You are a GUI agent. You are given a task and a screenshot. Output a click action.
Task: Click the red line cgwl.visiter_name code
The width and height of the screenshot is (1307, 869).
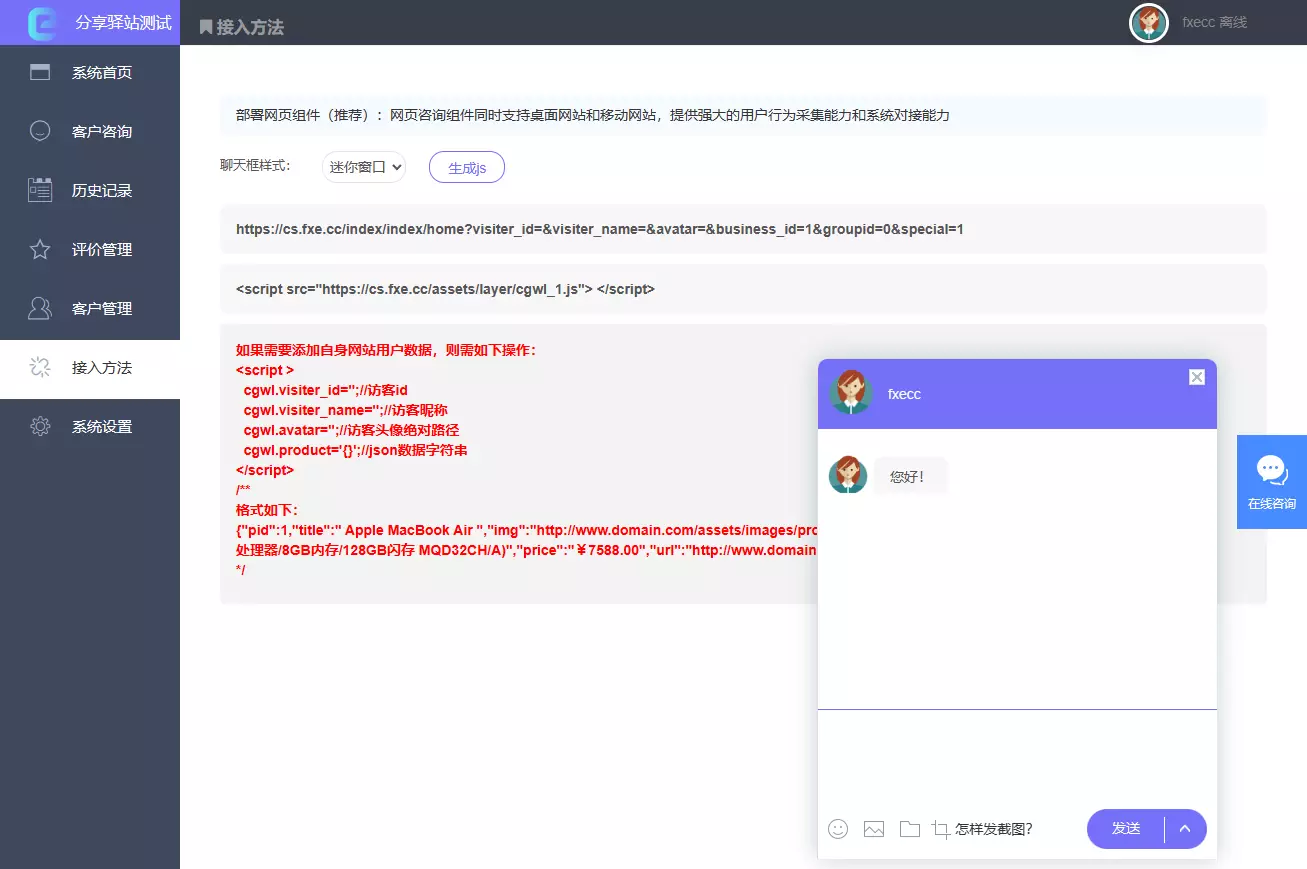[346, 410]
